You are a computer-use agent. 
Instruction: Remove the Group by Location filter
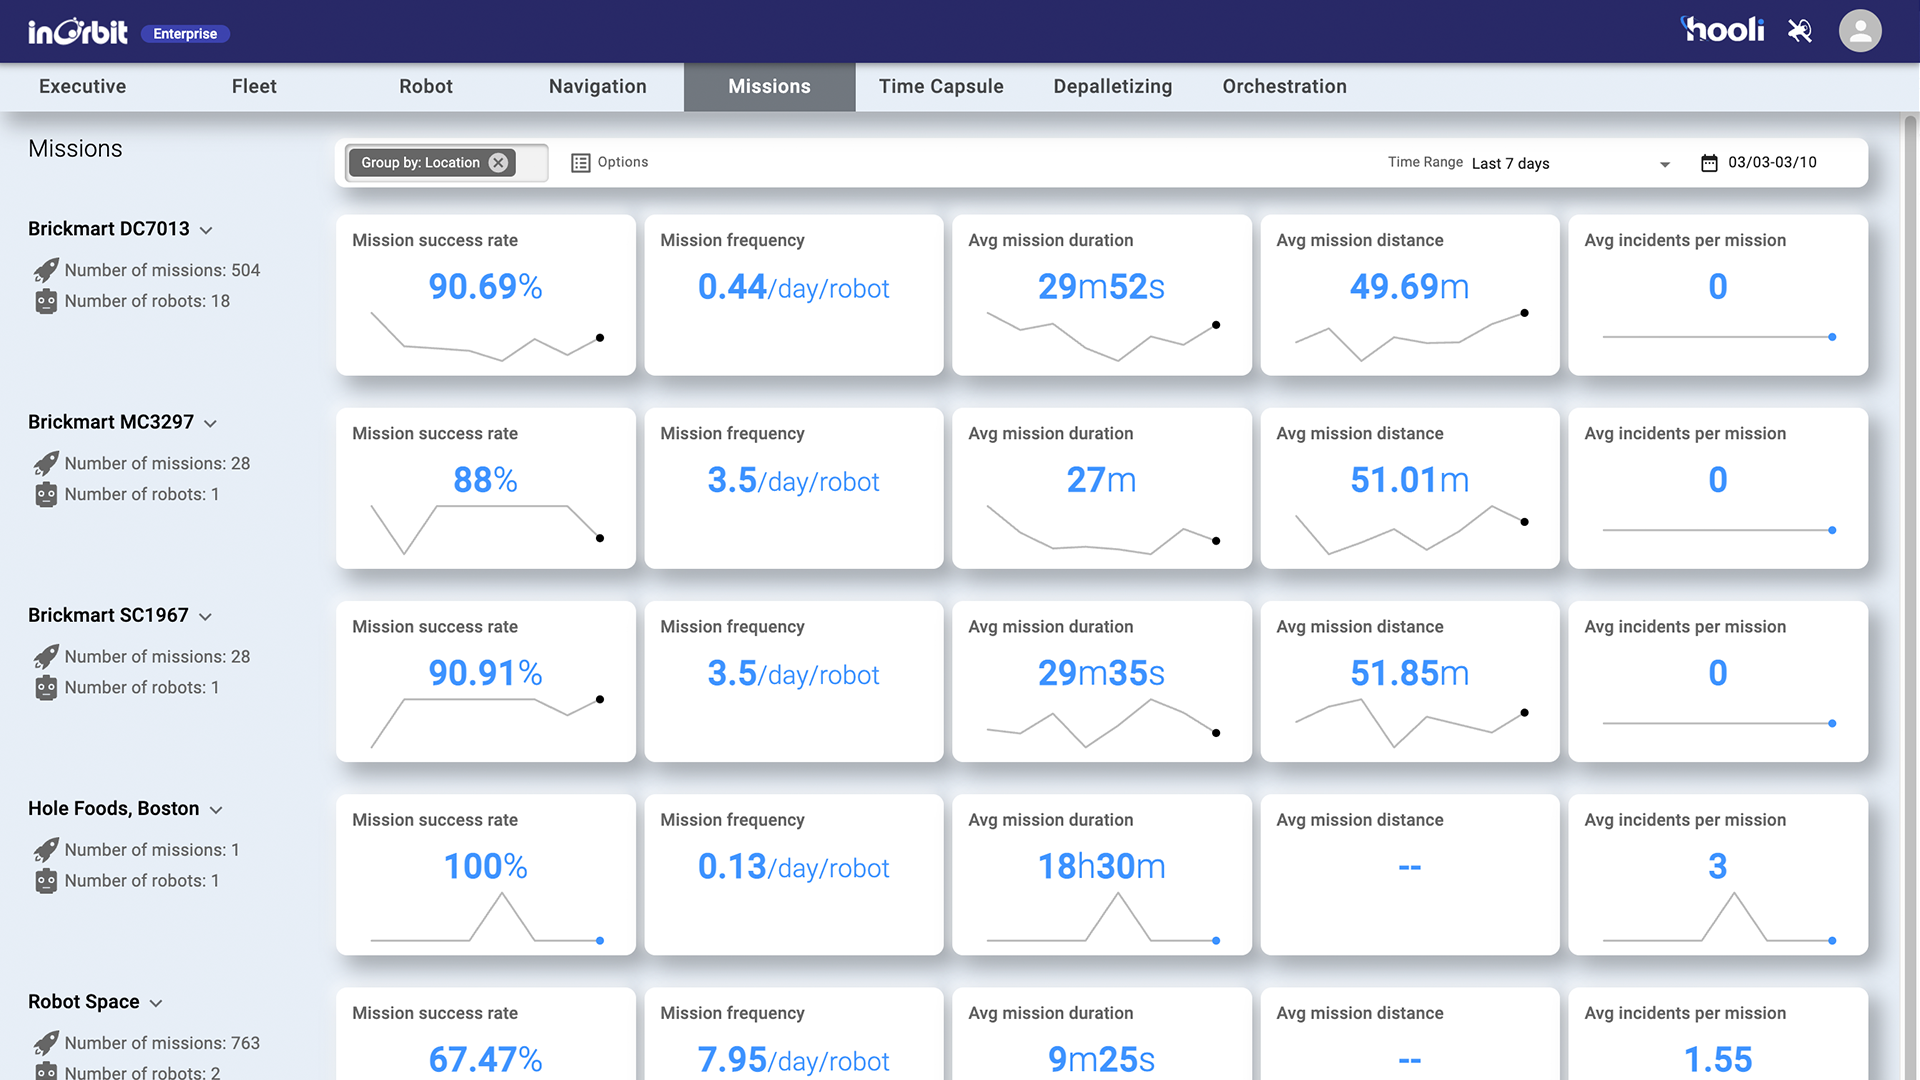(x=498, y=161)
